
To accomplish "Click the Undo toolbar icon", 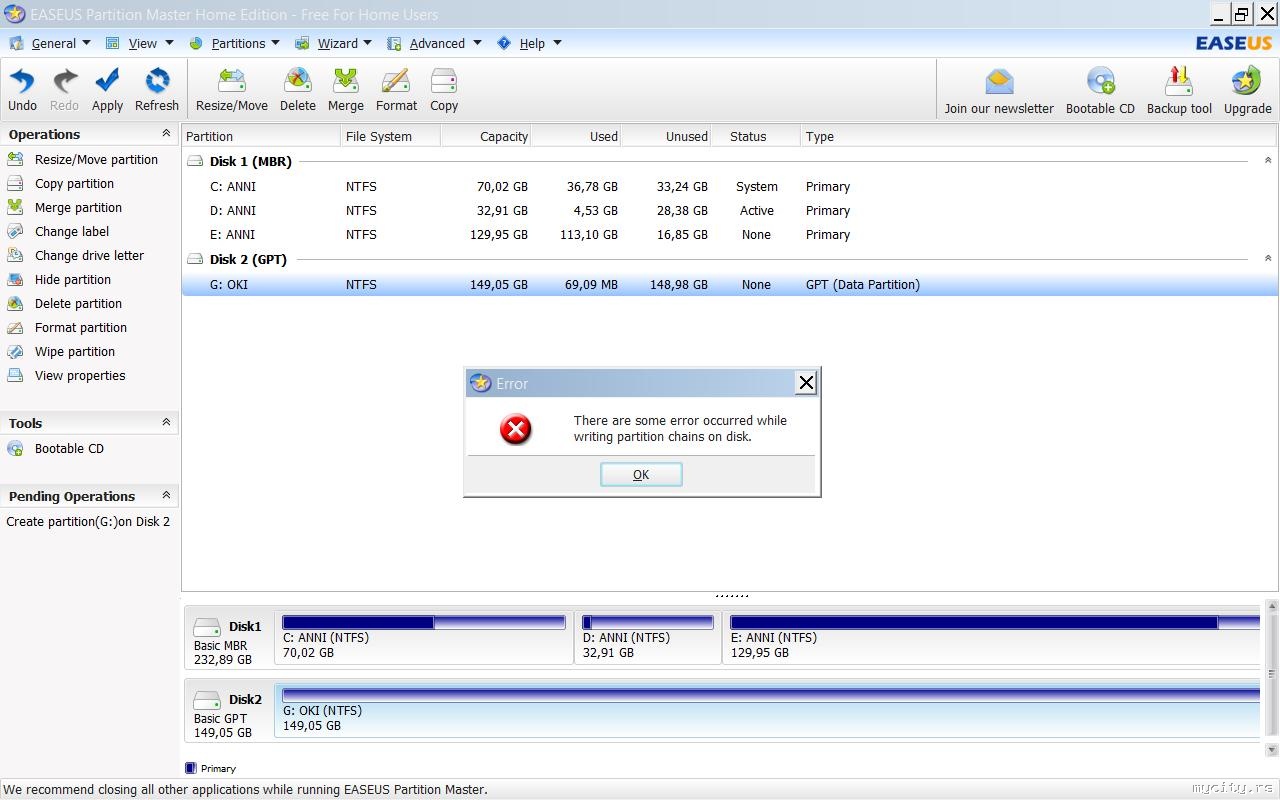I will pyautogui.click(x=22, y=90).
